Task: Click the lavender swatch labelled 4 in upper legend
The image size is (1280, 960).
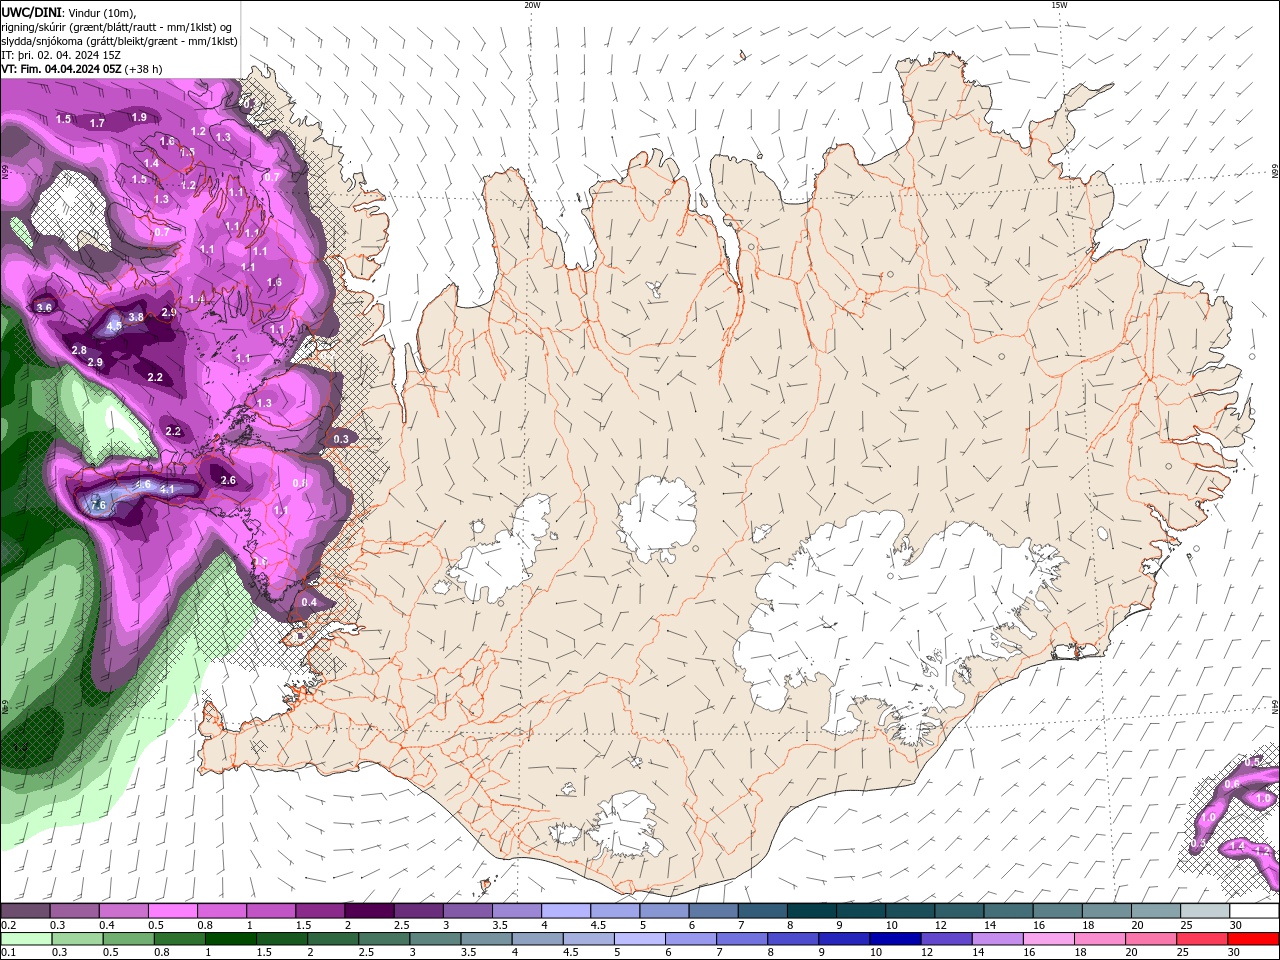Action: tap(566, 911)
